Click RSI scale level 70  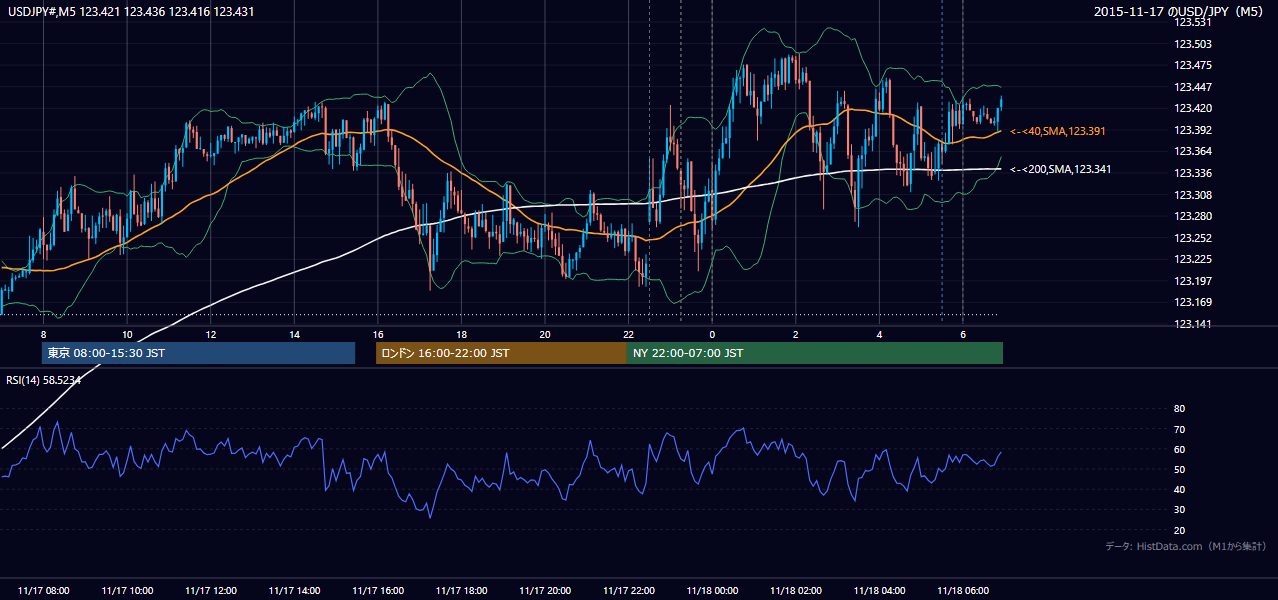tap(1179, 429)
